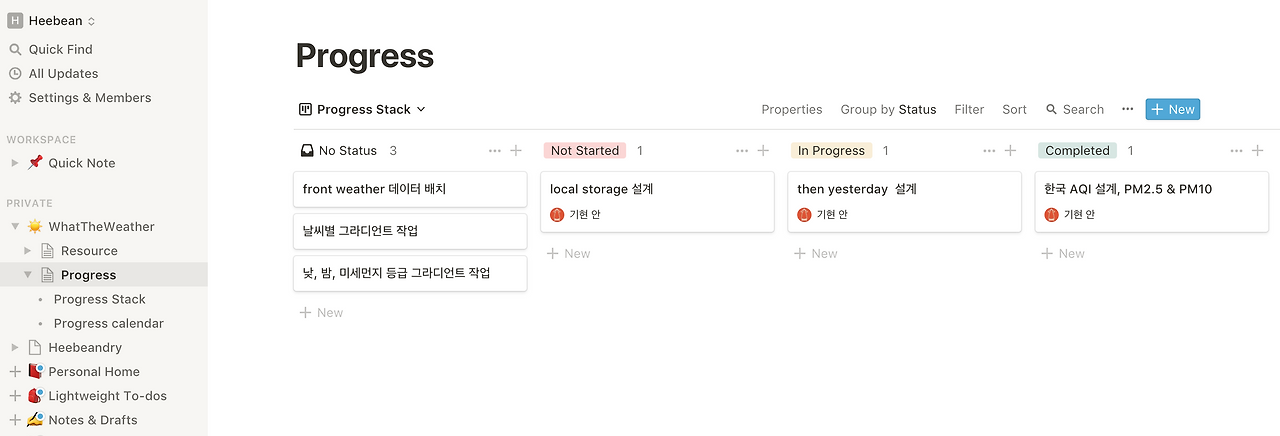Click the Properties button
The image size is (1280, 436).
792,109
